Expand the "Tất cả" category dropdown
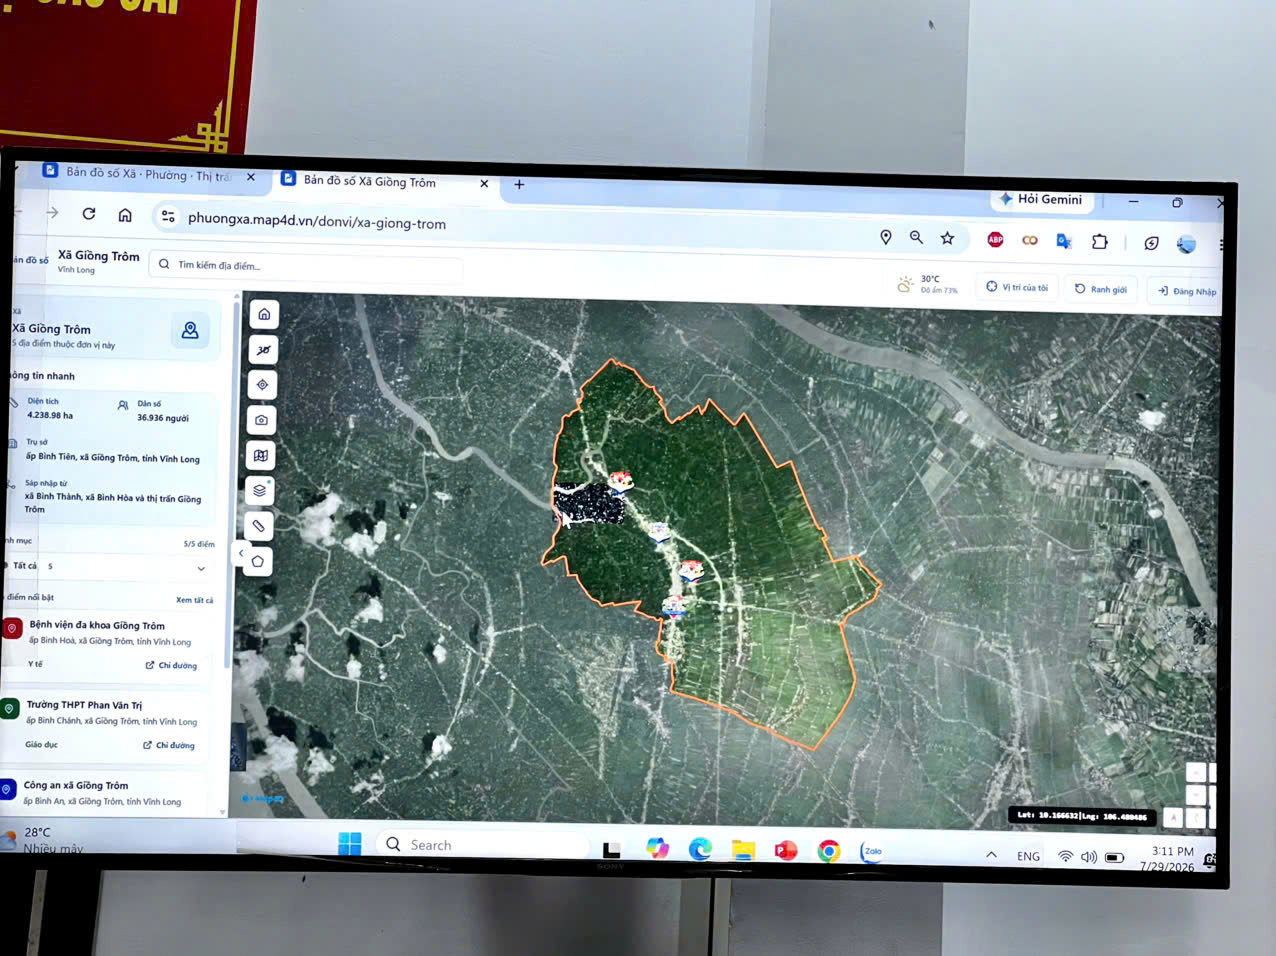This screenshot has width=1276, height=956. [x=111, y=567]
